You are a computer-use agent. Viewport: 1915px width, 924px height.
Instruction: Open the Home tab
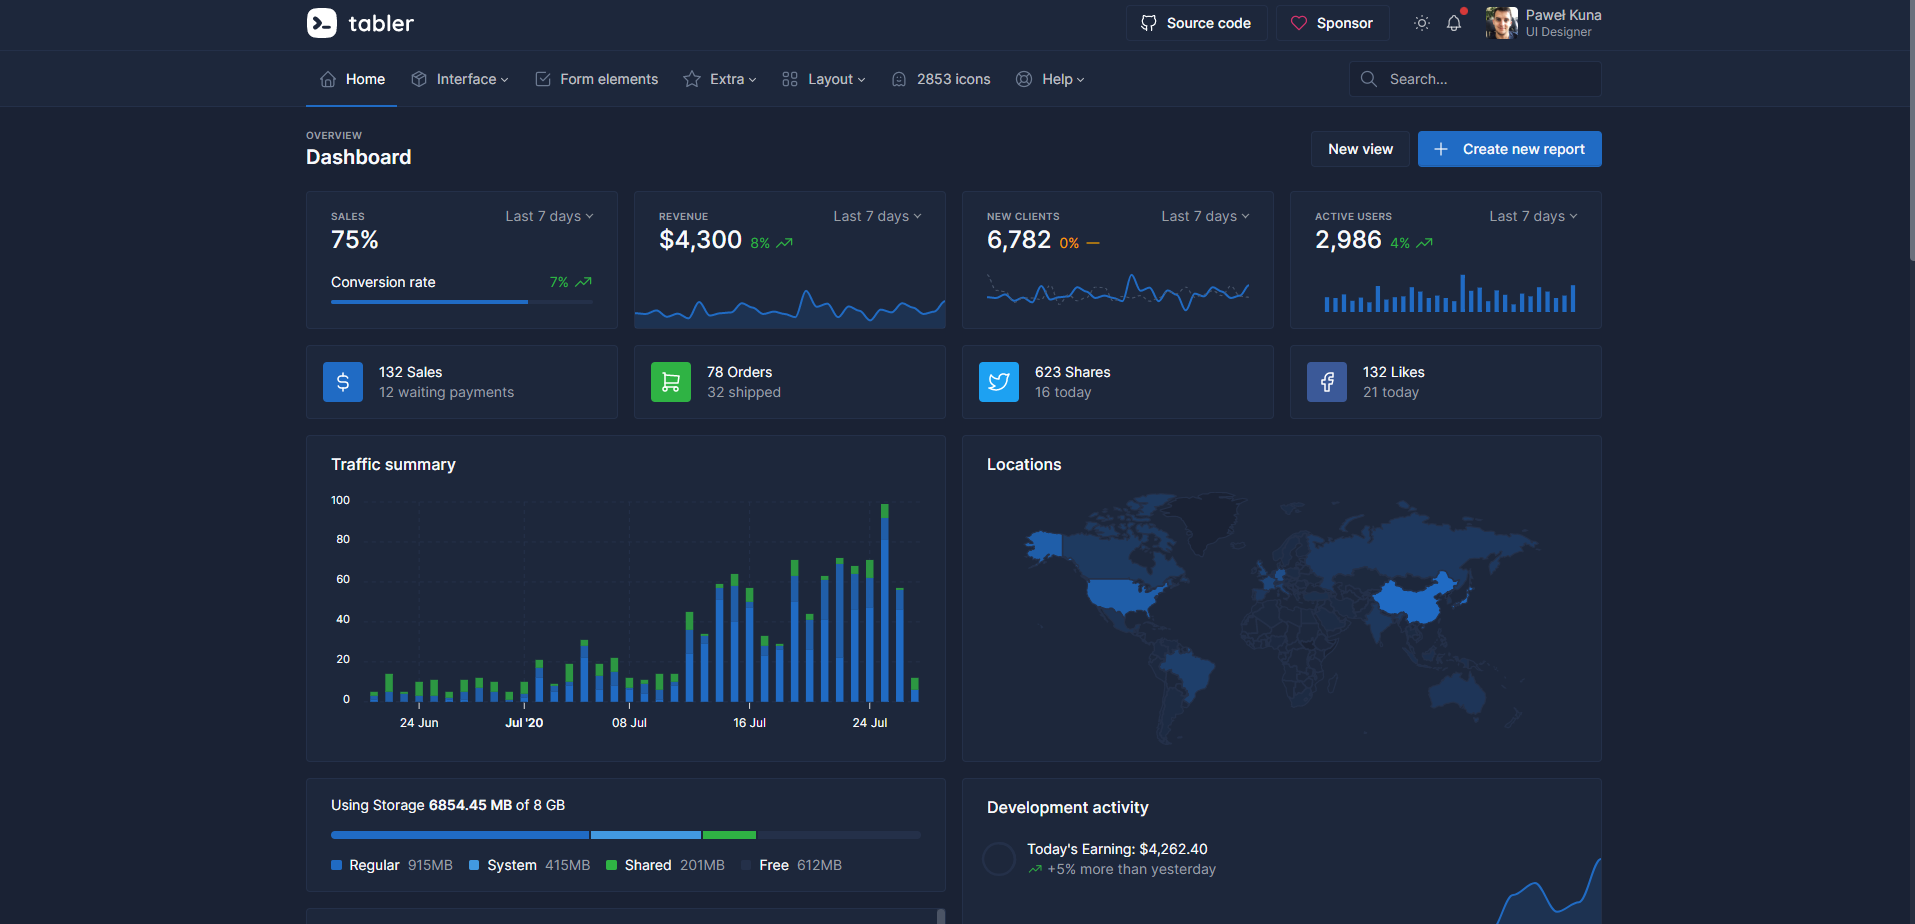point(352,79)
